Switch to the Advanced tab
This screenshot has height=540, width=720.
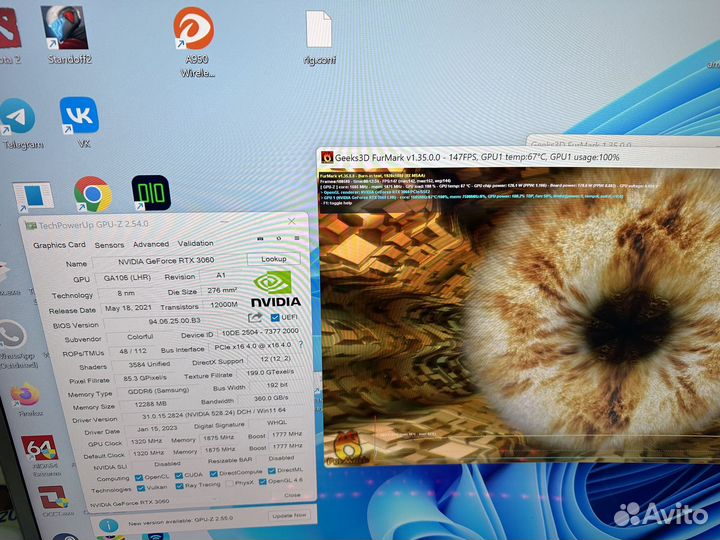click(151, 244)
